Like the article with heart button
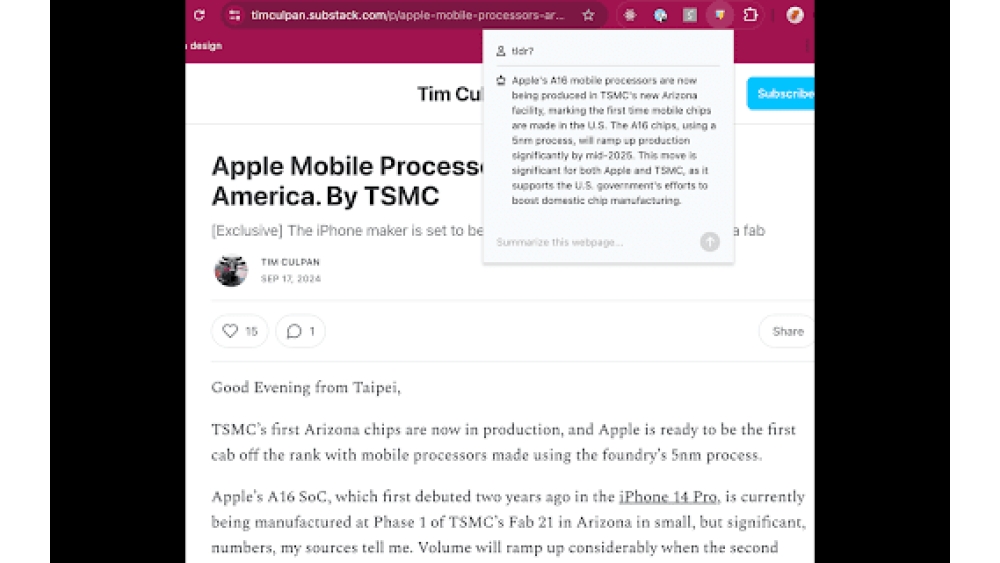The image size is (1000, 563). pyautogui.click(x=240, y=331)
